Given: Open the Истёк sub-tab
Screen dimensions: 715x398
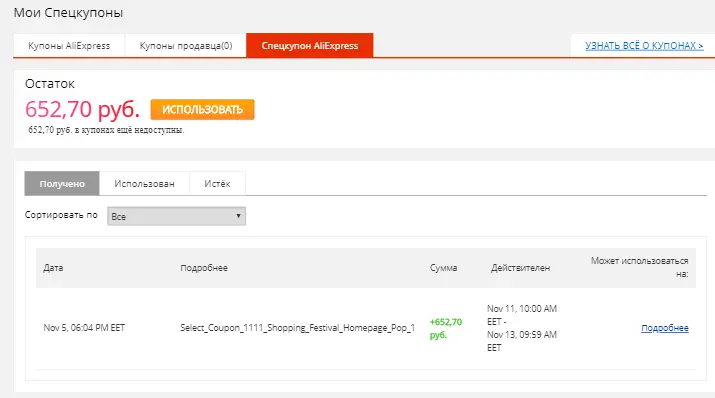Looking at the screenshot, I should 217,184.
